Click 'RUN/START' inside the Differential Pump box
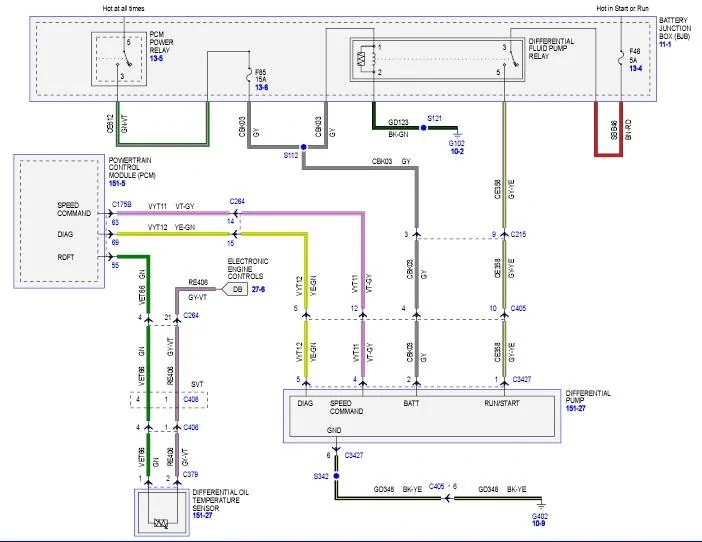Viewport: 702px width, 542px height. pos(502,403)
